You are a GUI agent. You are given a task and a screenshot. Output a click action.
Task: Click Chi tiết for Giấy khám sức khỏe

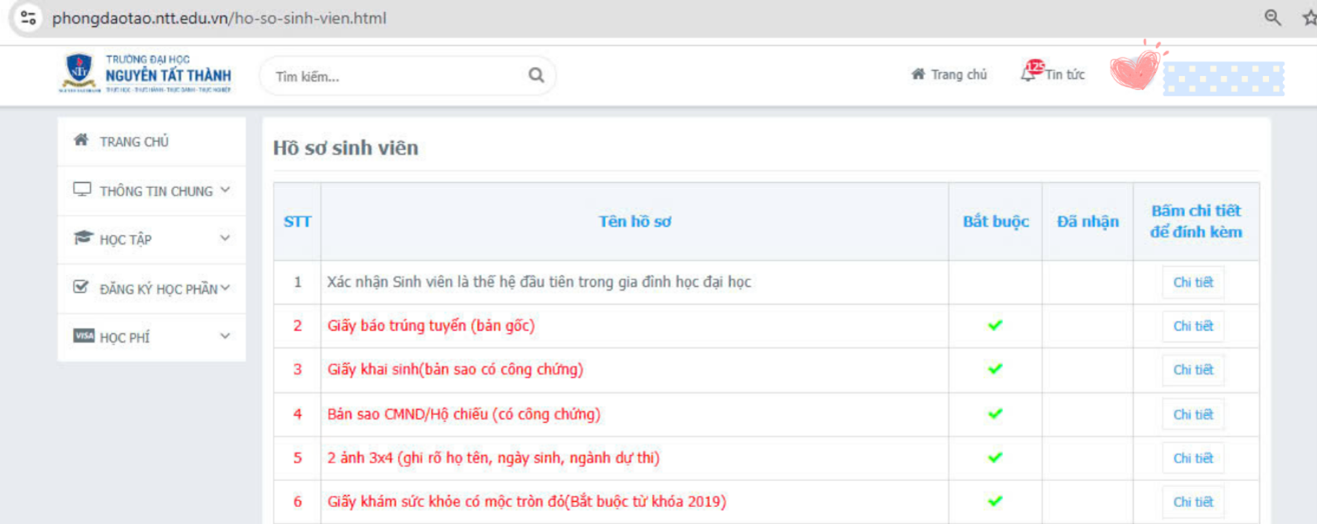tap(1192, 502)
